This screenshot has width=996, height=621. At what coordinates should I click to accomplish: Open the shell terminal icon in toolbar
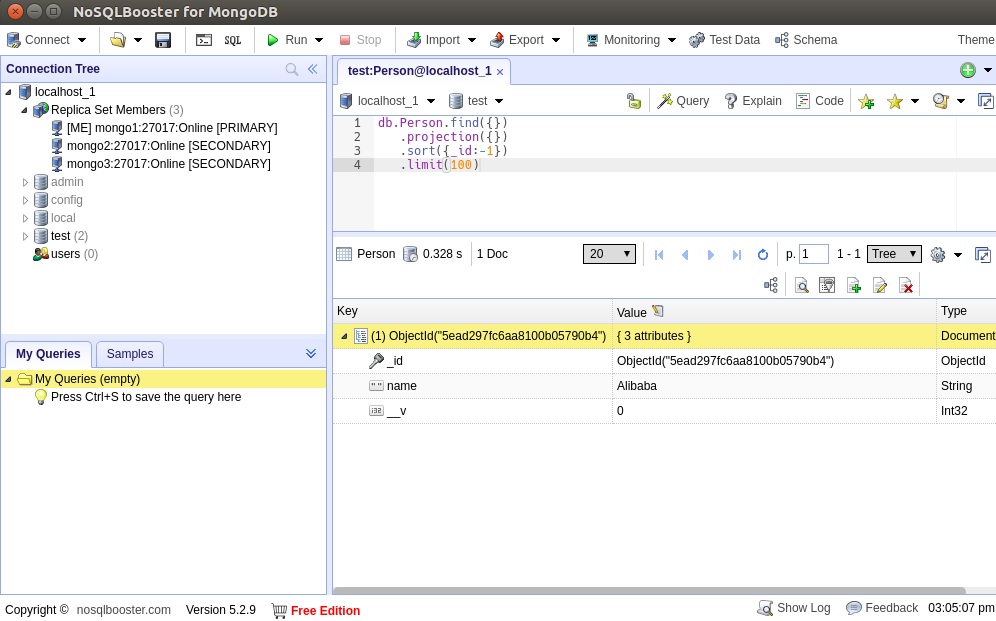204,40
